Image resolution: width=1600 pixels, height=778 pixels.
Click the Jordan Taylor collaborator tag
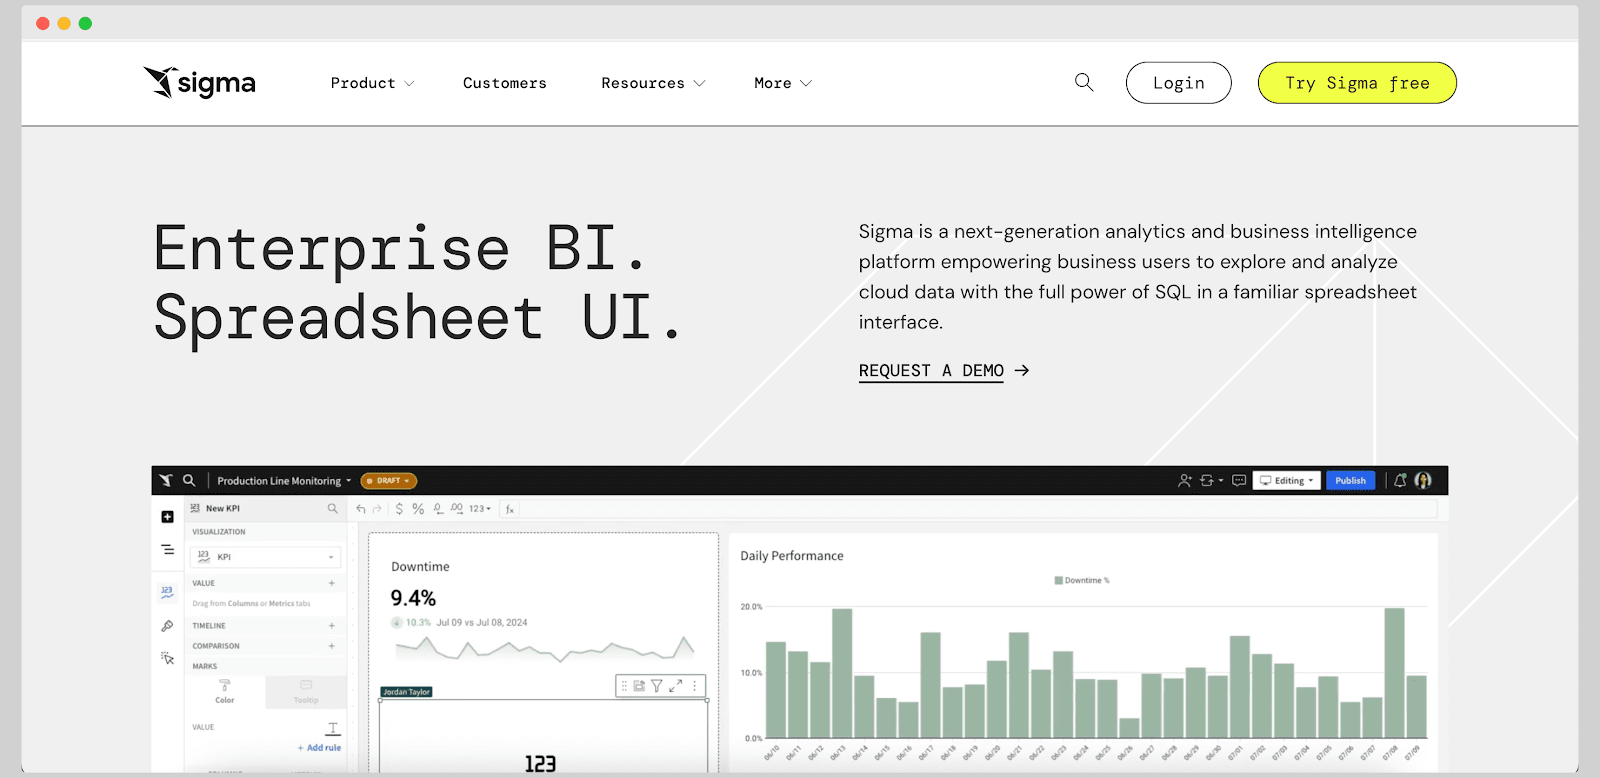coord(407,692)
